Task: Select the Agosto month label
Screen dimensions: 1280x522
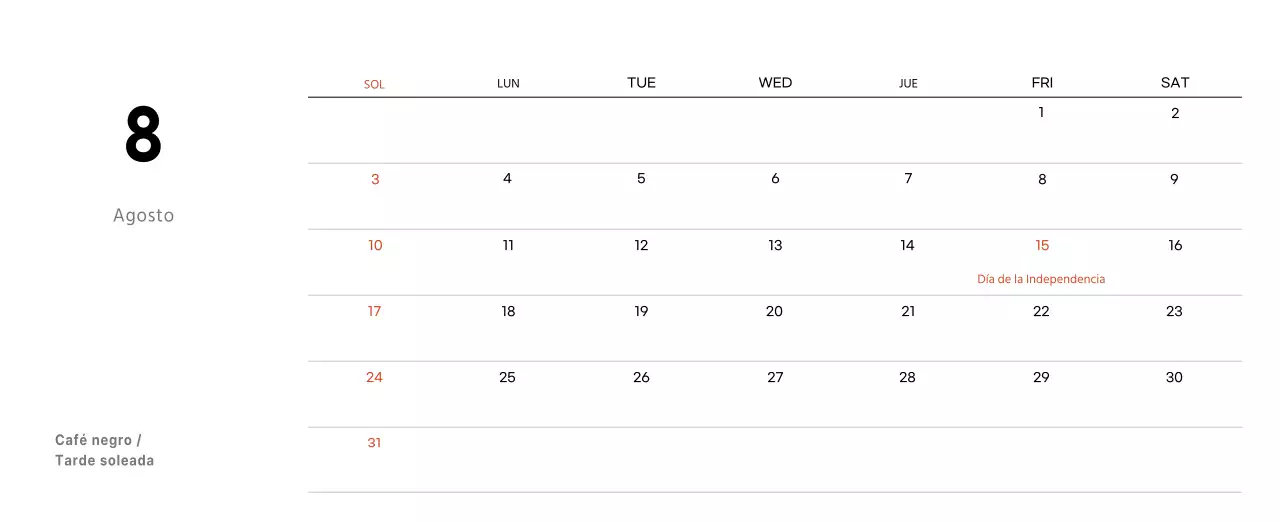Action: (143, 215)
